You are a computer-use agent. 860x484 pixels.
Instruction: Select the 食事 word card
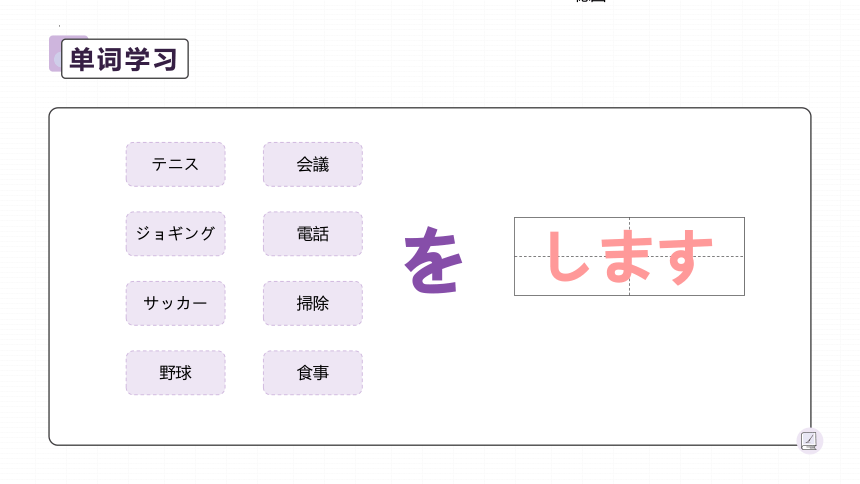click(x=313, y=373)
